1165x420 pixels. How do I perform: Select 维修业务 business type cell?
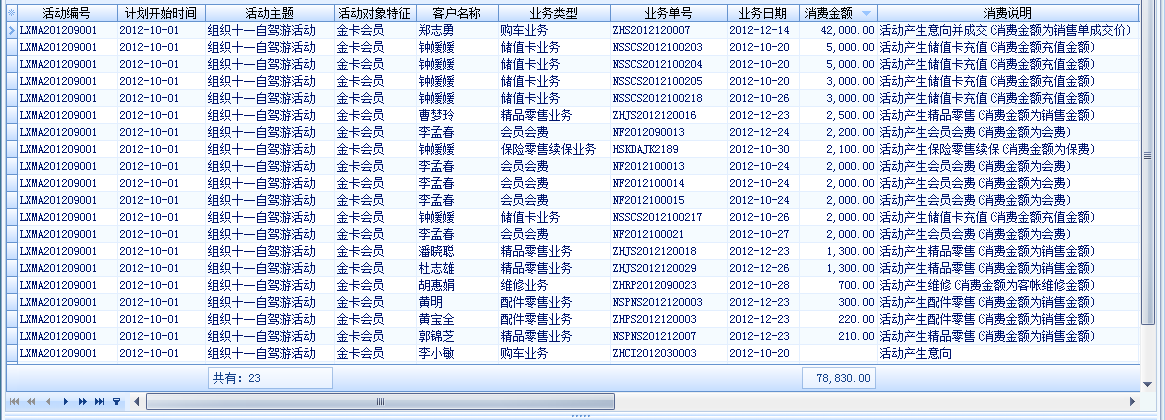point(554,285)
